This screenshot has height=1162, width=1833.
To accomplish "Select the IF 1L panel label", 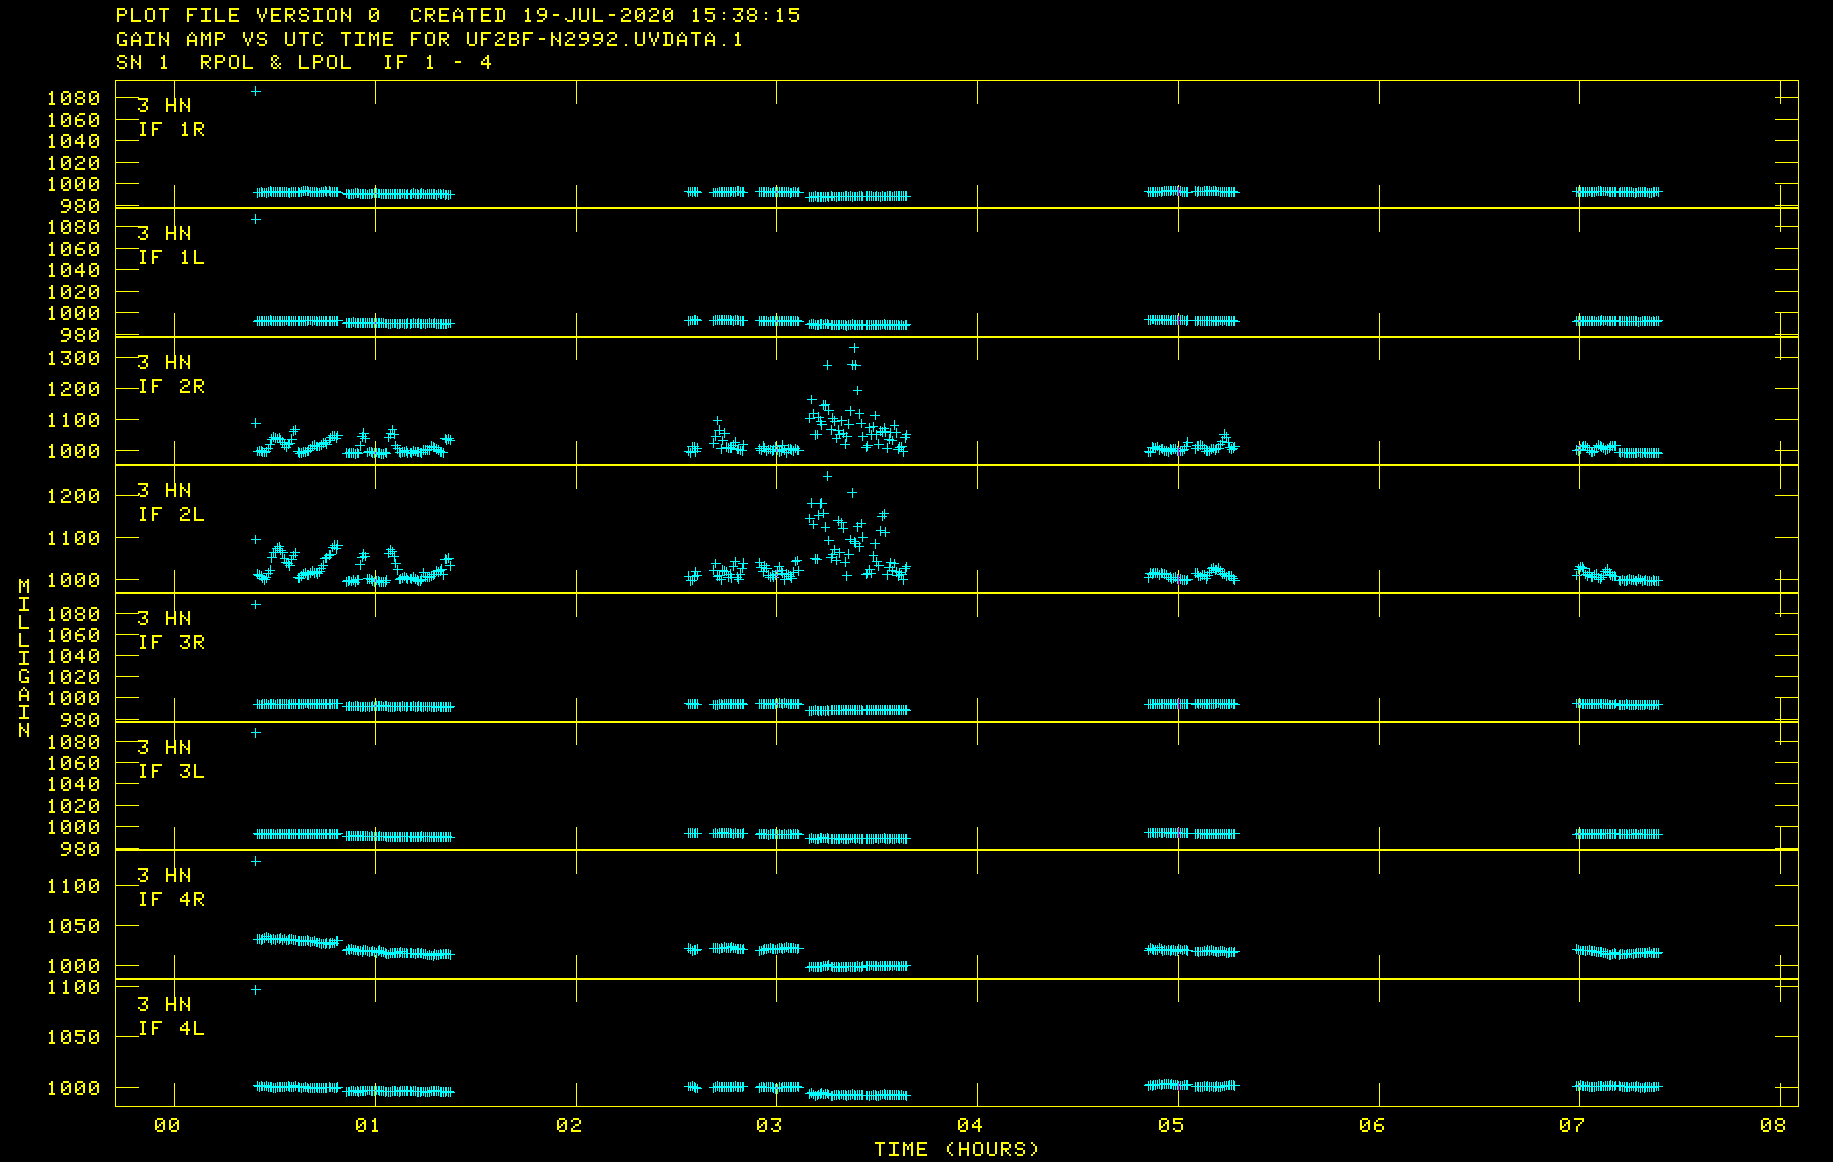I will pos(171,257).
